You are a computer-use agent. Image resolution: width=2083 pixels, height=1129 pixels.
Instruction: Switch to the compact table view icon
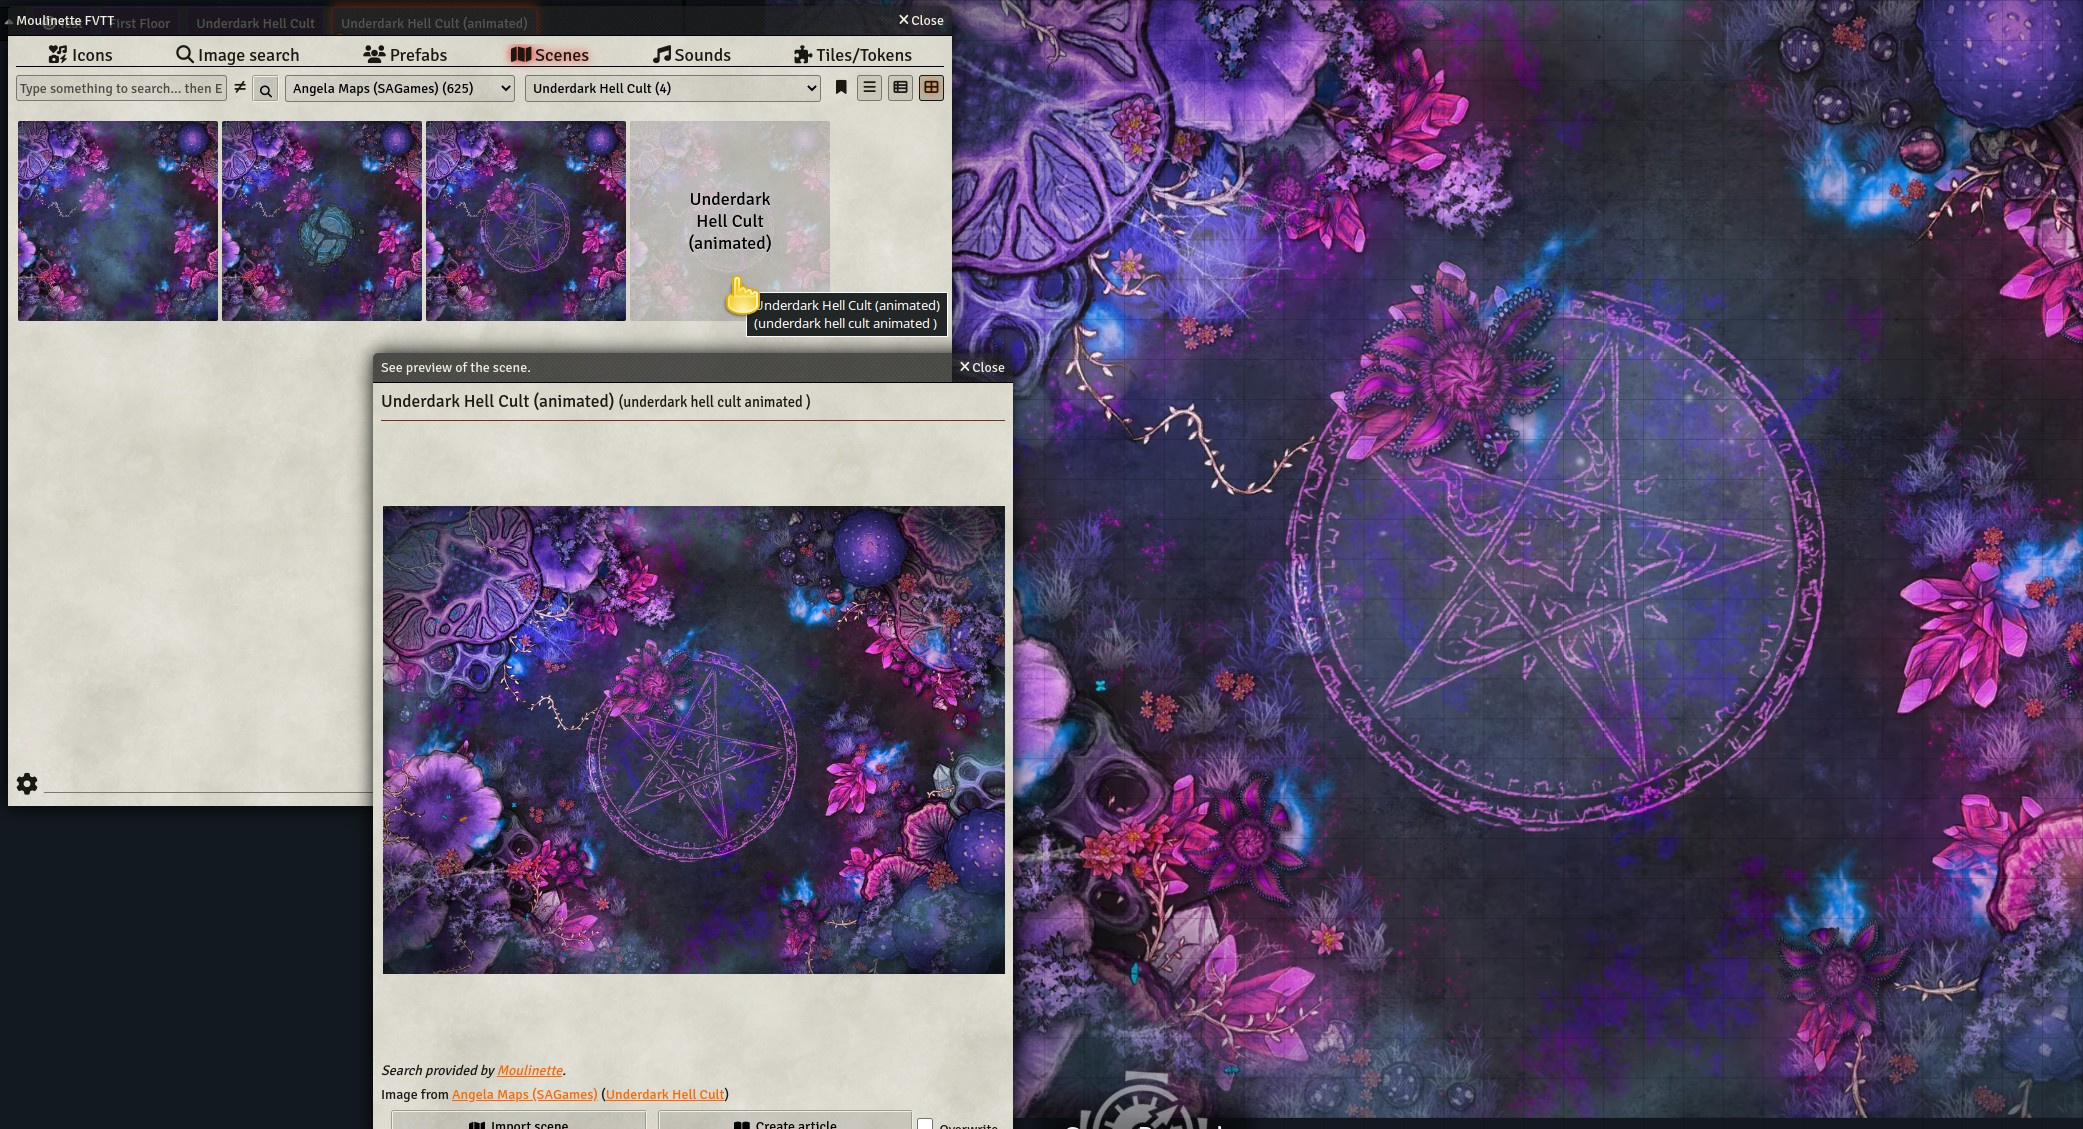click(901, 88)
